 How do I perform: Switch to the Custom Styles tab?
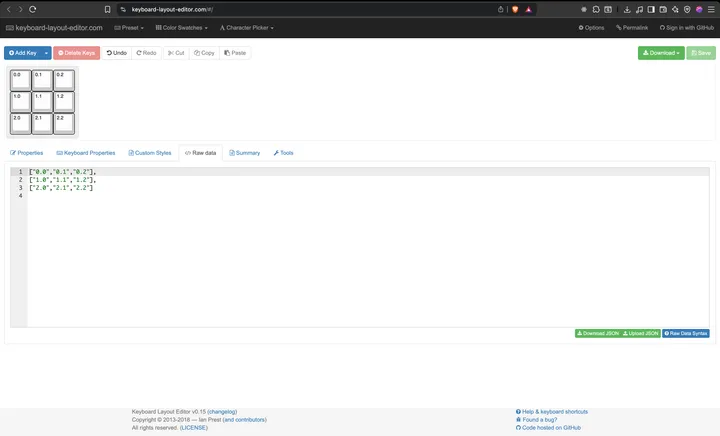click(x=150, y=153)
